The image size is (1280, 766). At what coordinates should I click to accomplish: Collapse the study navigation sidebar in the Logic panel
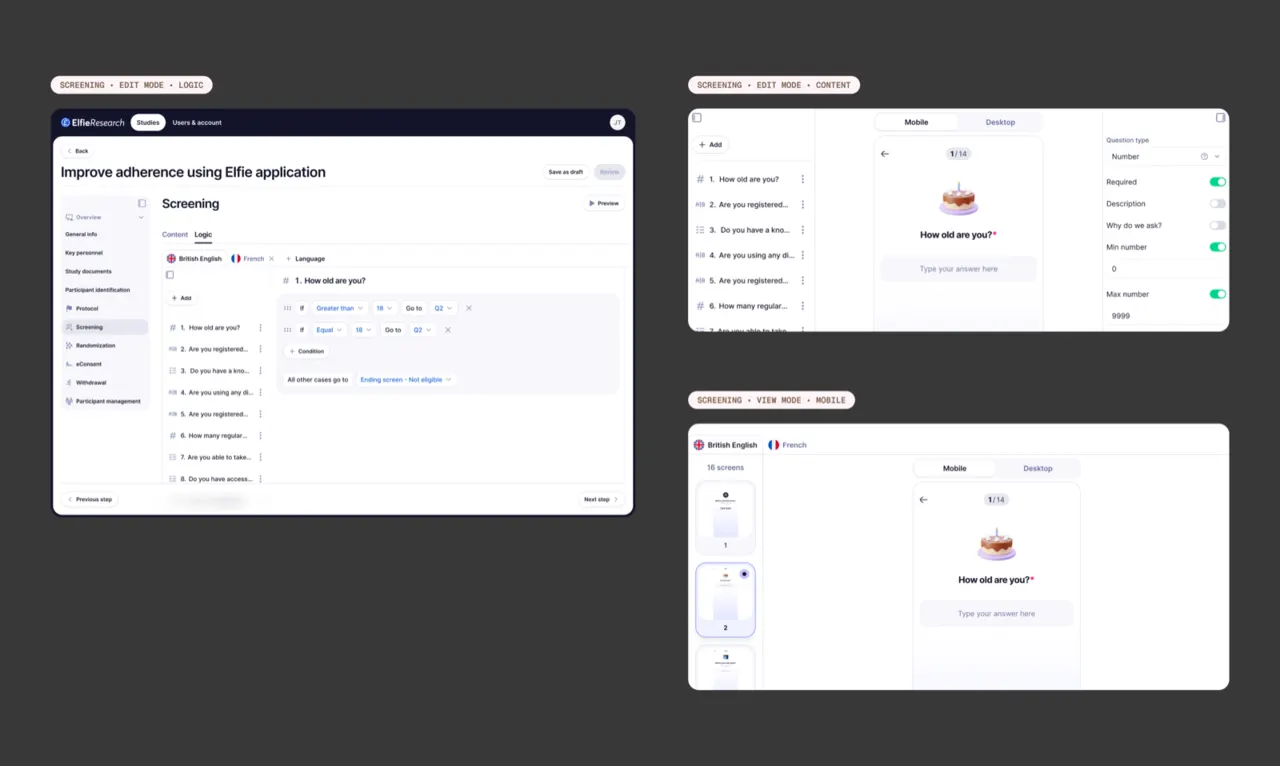[142, 203]
